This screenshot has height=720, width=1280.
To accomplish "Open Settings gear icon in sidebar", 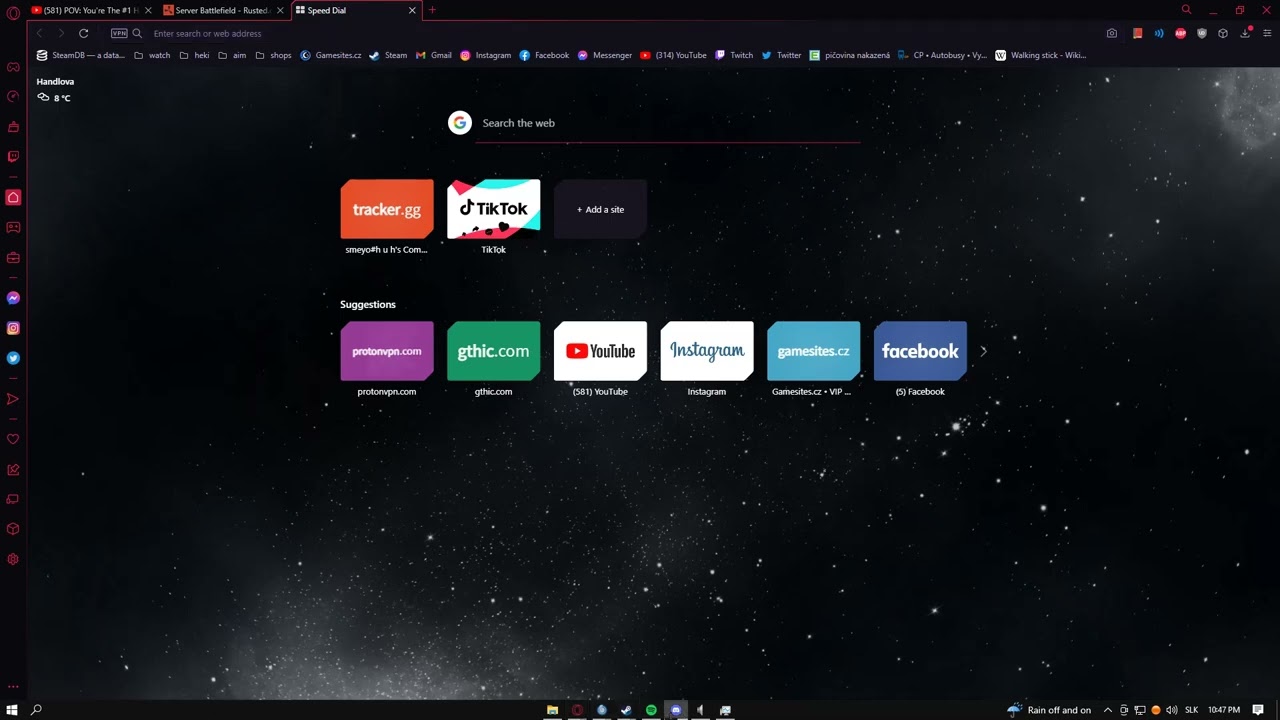I will [x=13, y=559].
